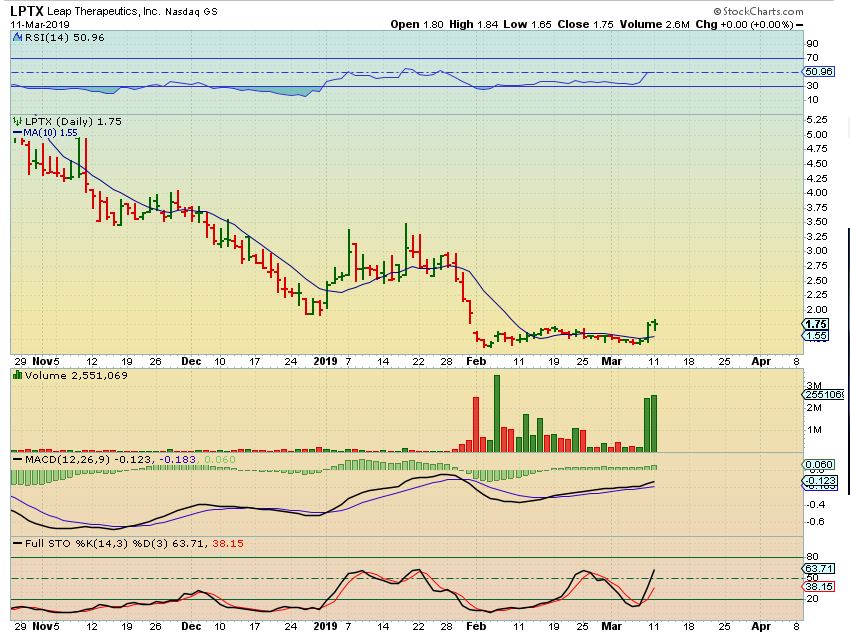Viewport: 850px width, 640px height.
Task: Click the RSI(14) legend line marker
Action: (16, 36)
